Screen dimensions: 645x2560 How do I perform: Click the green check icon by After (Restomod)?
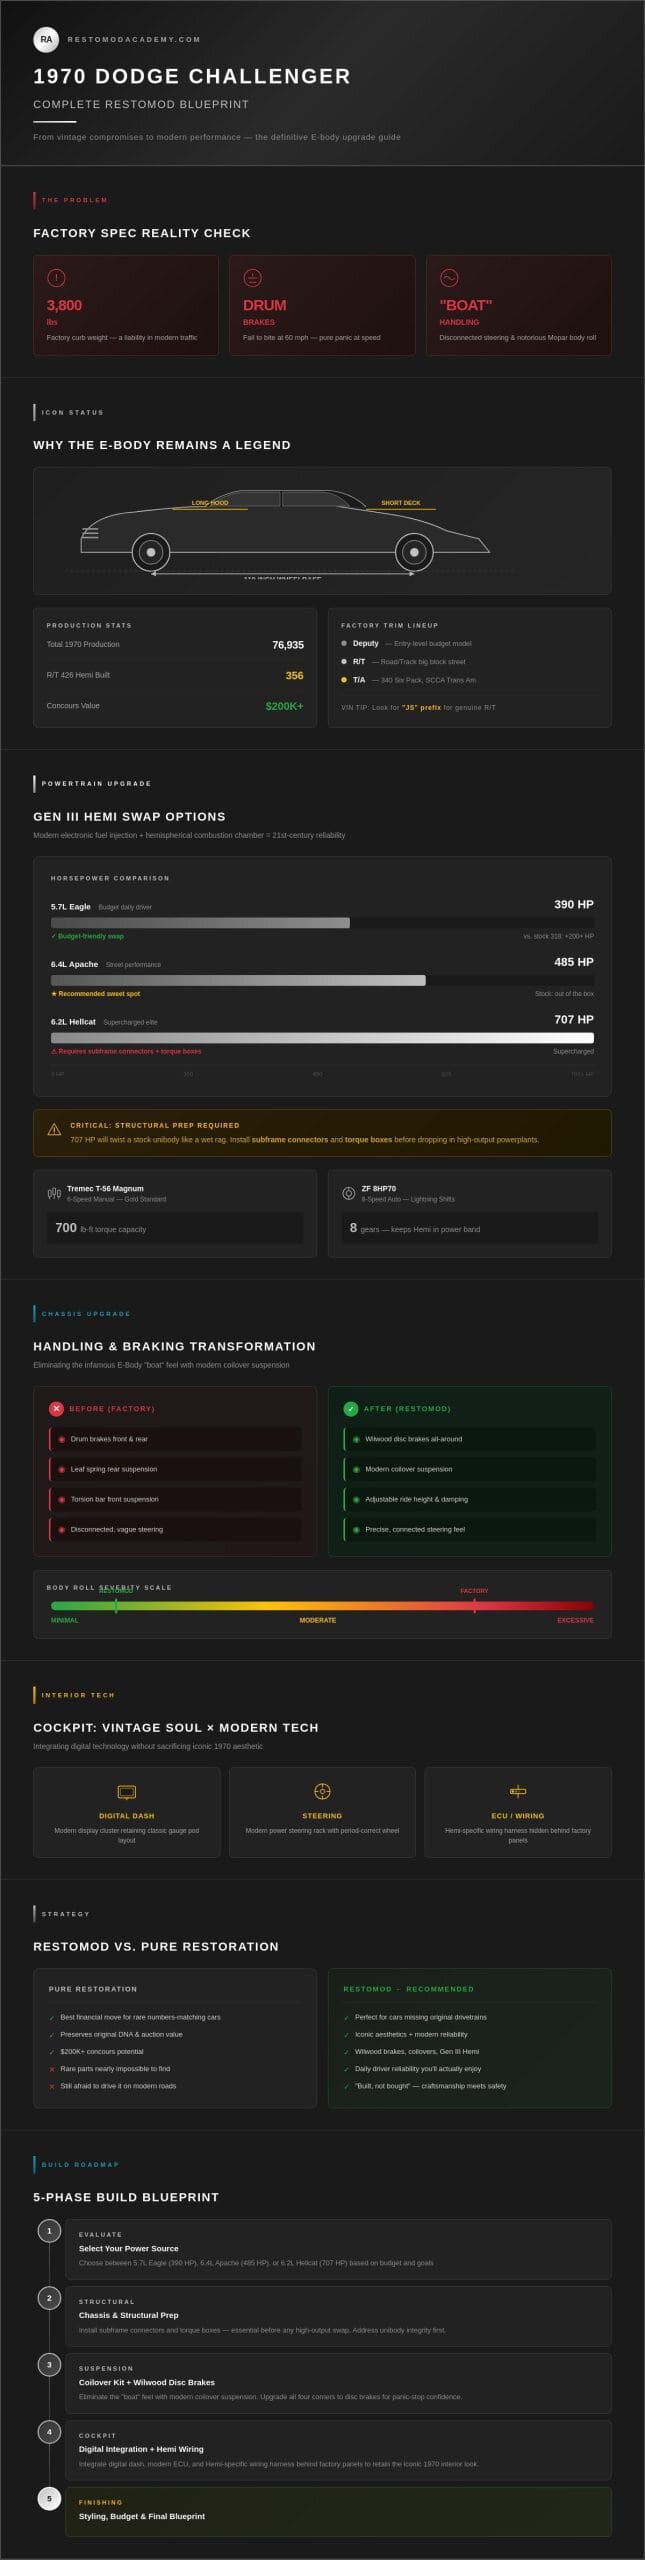coord(351,1409)
